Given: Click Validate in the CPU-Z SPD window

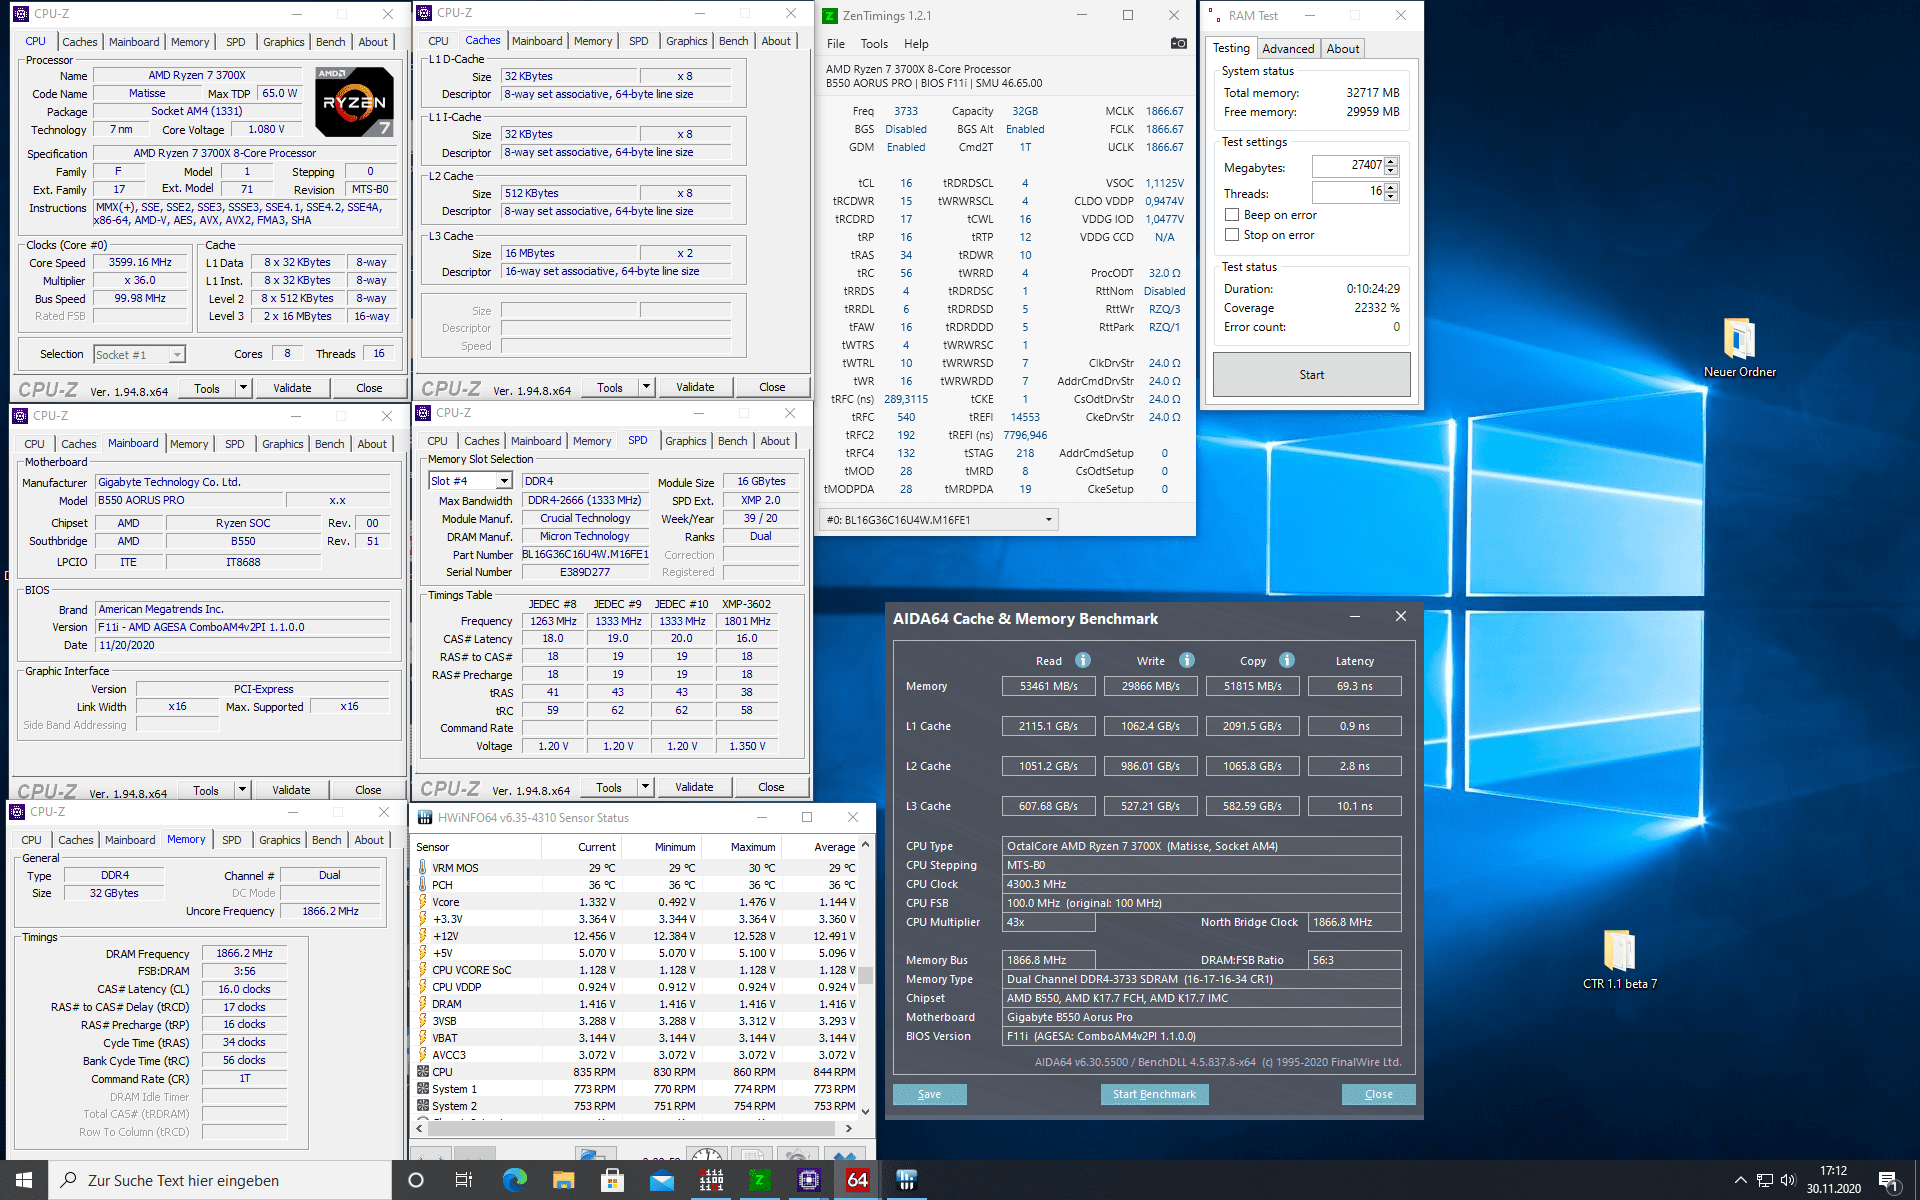Looking at the screenshot, I should (694, 787).
